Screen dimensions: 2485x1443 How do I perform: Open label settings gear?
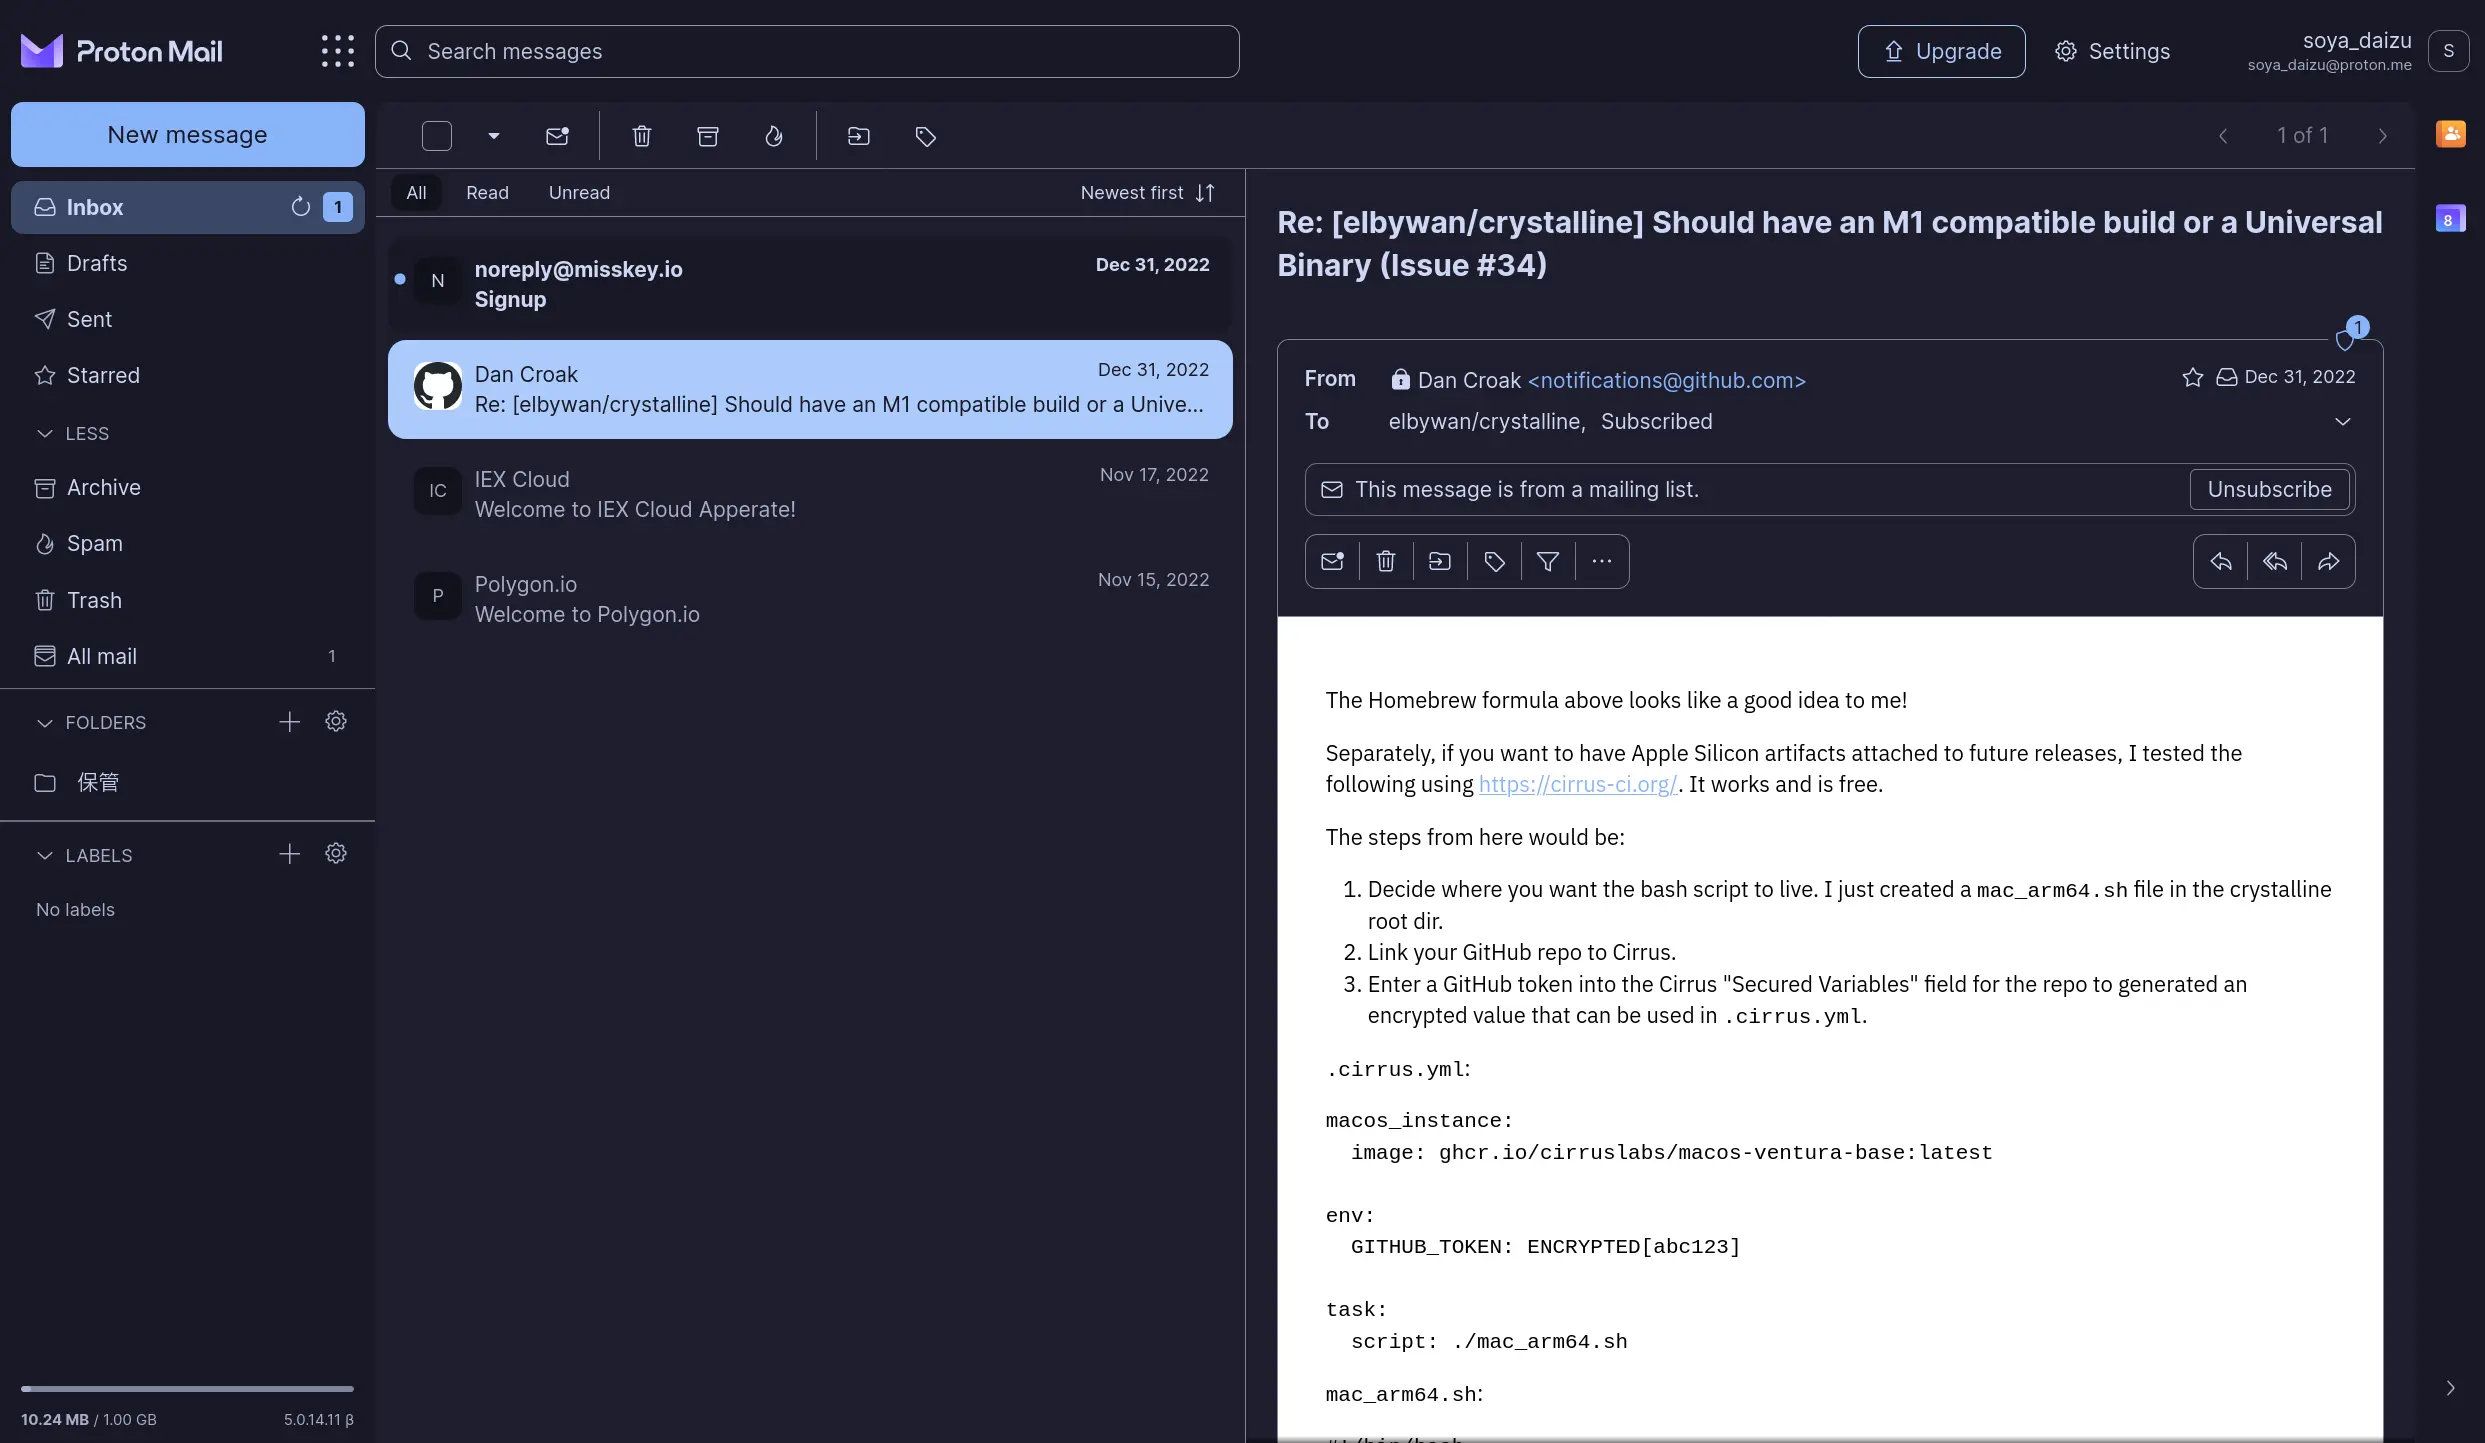click(x=336, y=853)
